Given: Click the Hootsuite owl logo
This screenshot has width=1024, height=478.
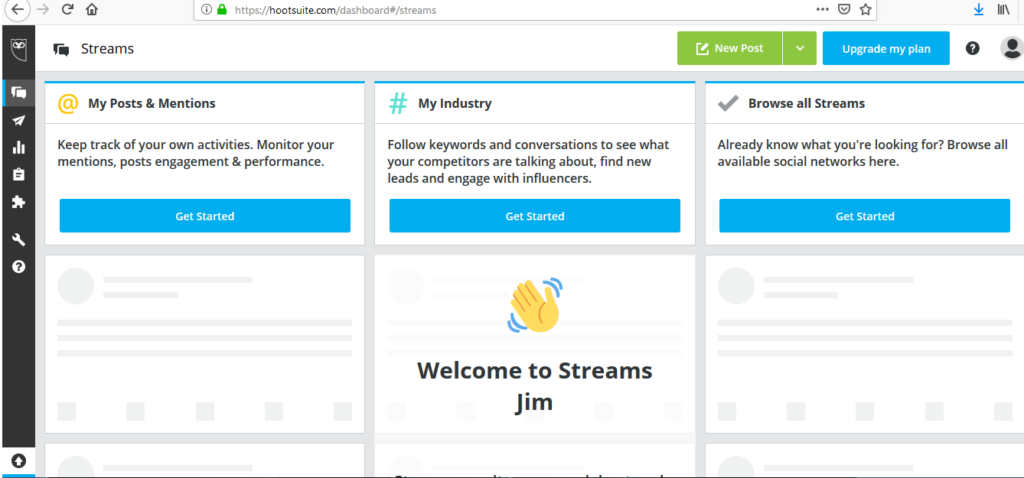Looking at the screenshot, I should point(19,48).
